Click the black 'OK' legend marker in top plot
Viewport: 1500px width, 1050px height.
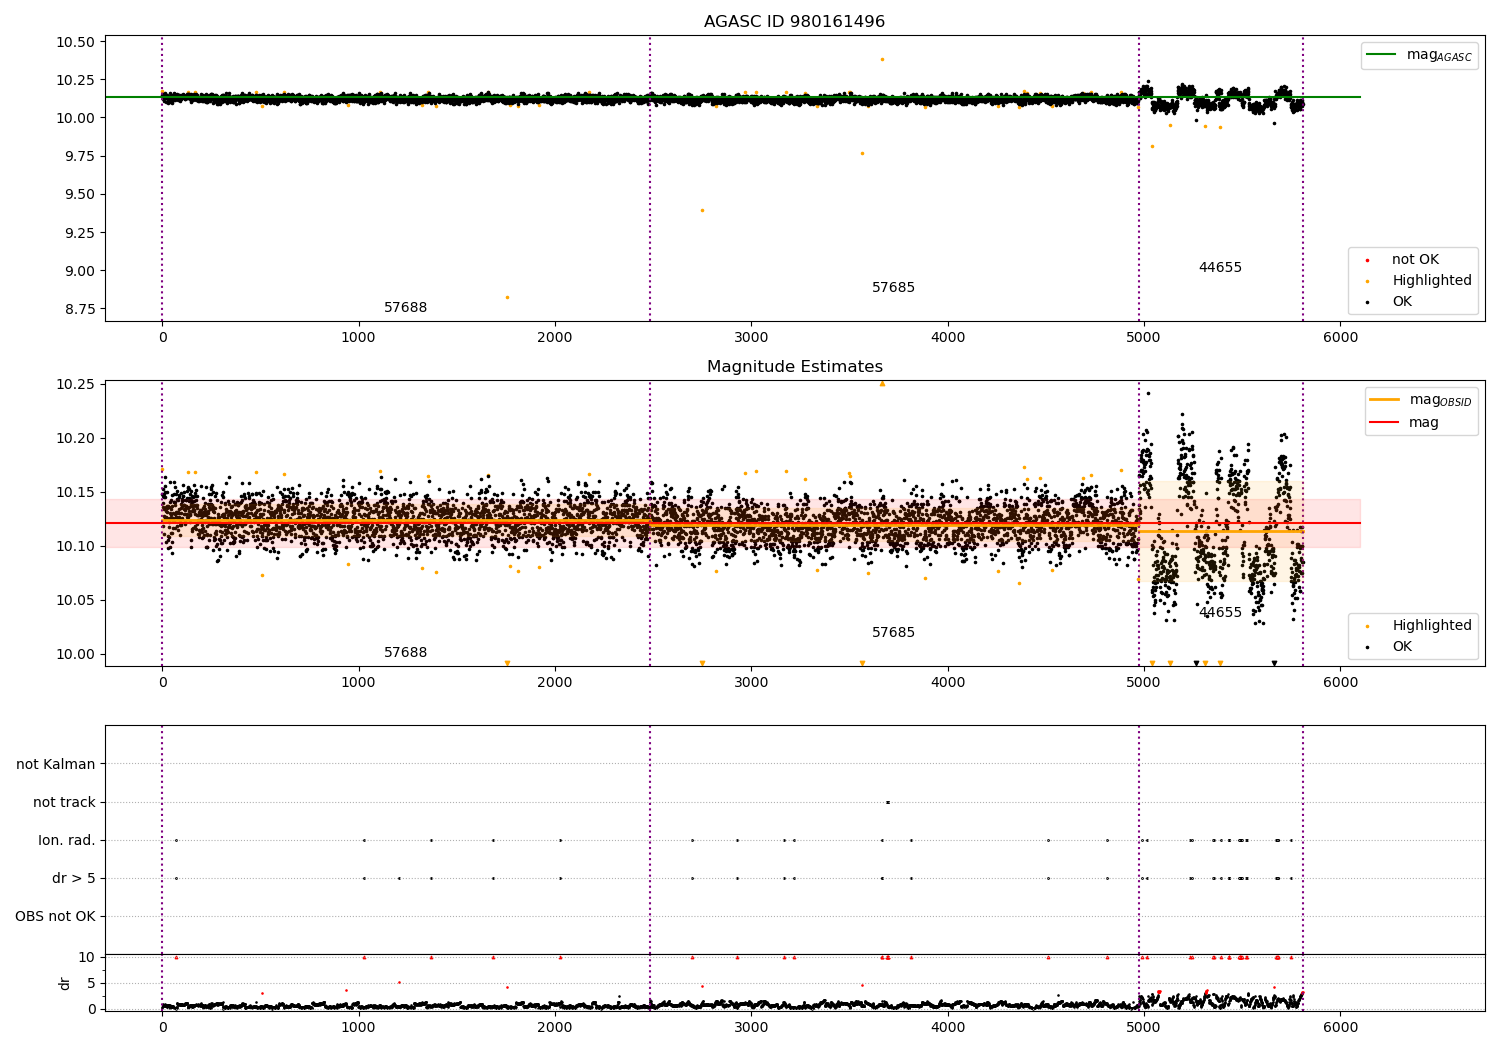coord(1367,302)
